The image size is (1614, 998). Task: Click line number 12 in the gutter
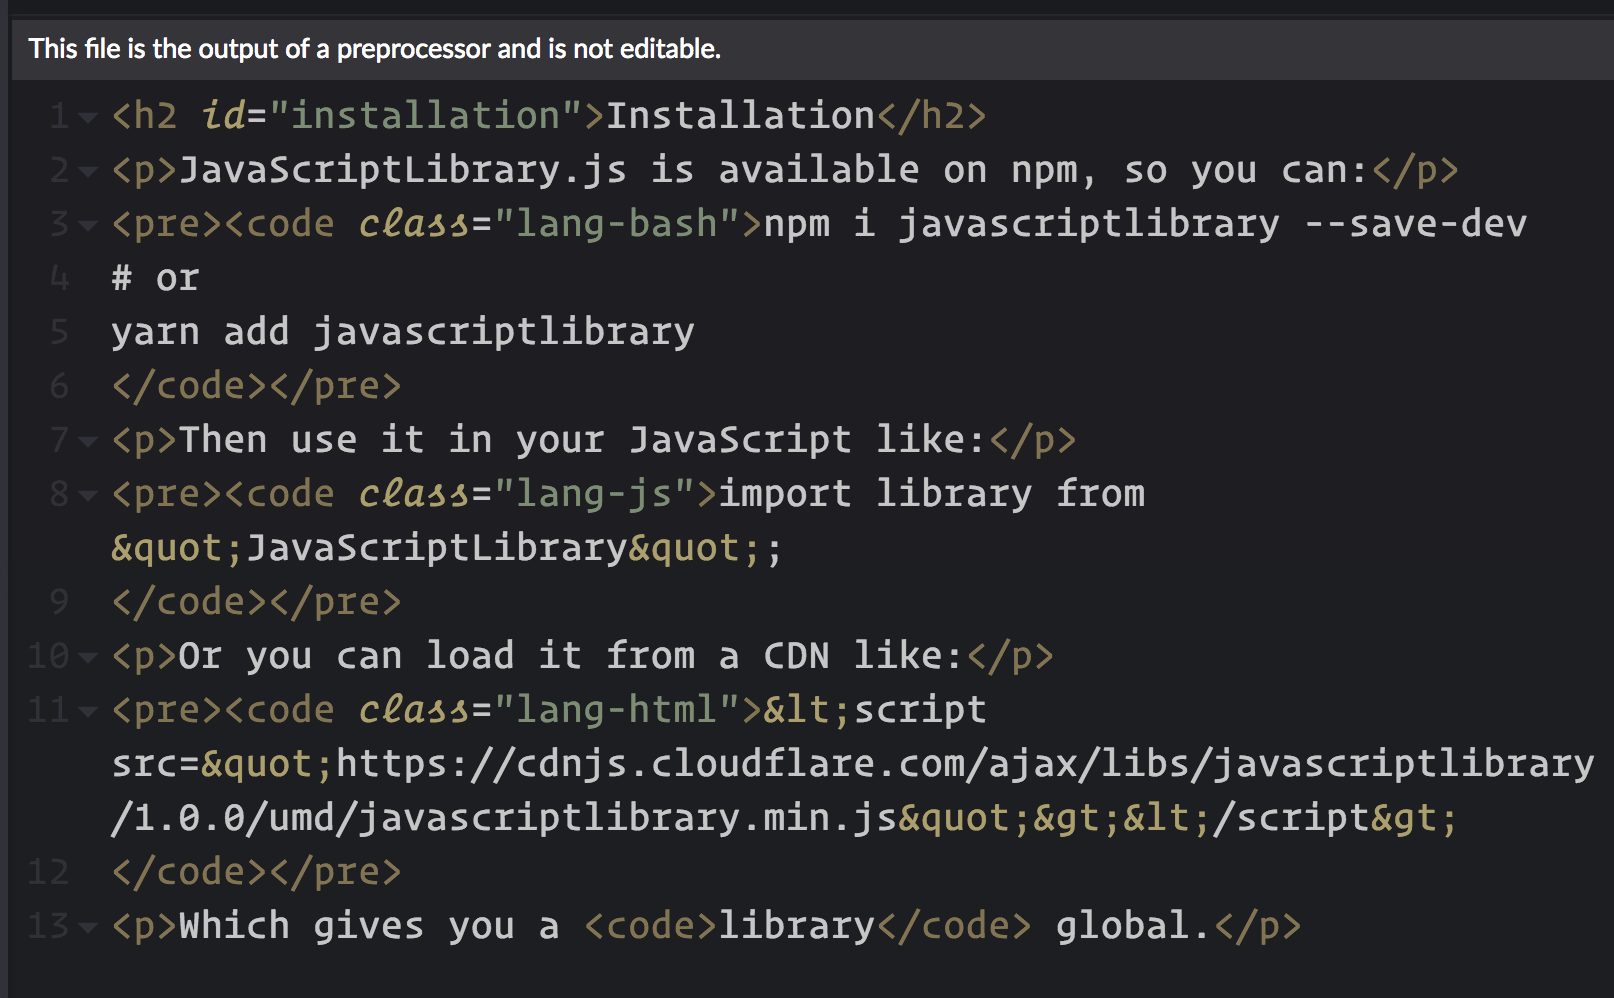click(49, 872)
